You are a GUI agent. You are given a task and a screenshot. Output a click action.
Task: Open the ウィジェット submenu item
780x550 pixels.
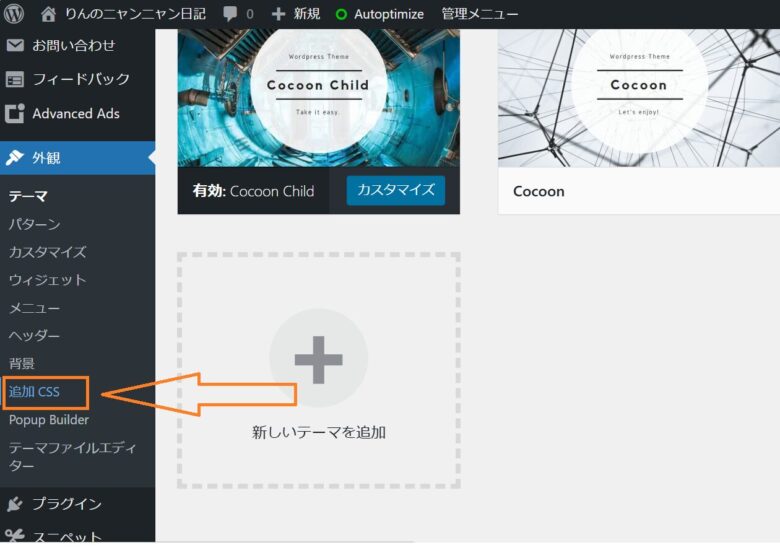(47, 280)
